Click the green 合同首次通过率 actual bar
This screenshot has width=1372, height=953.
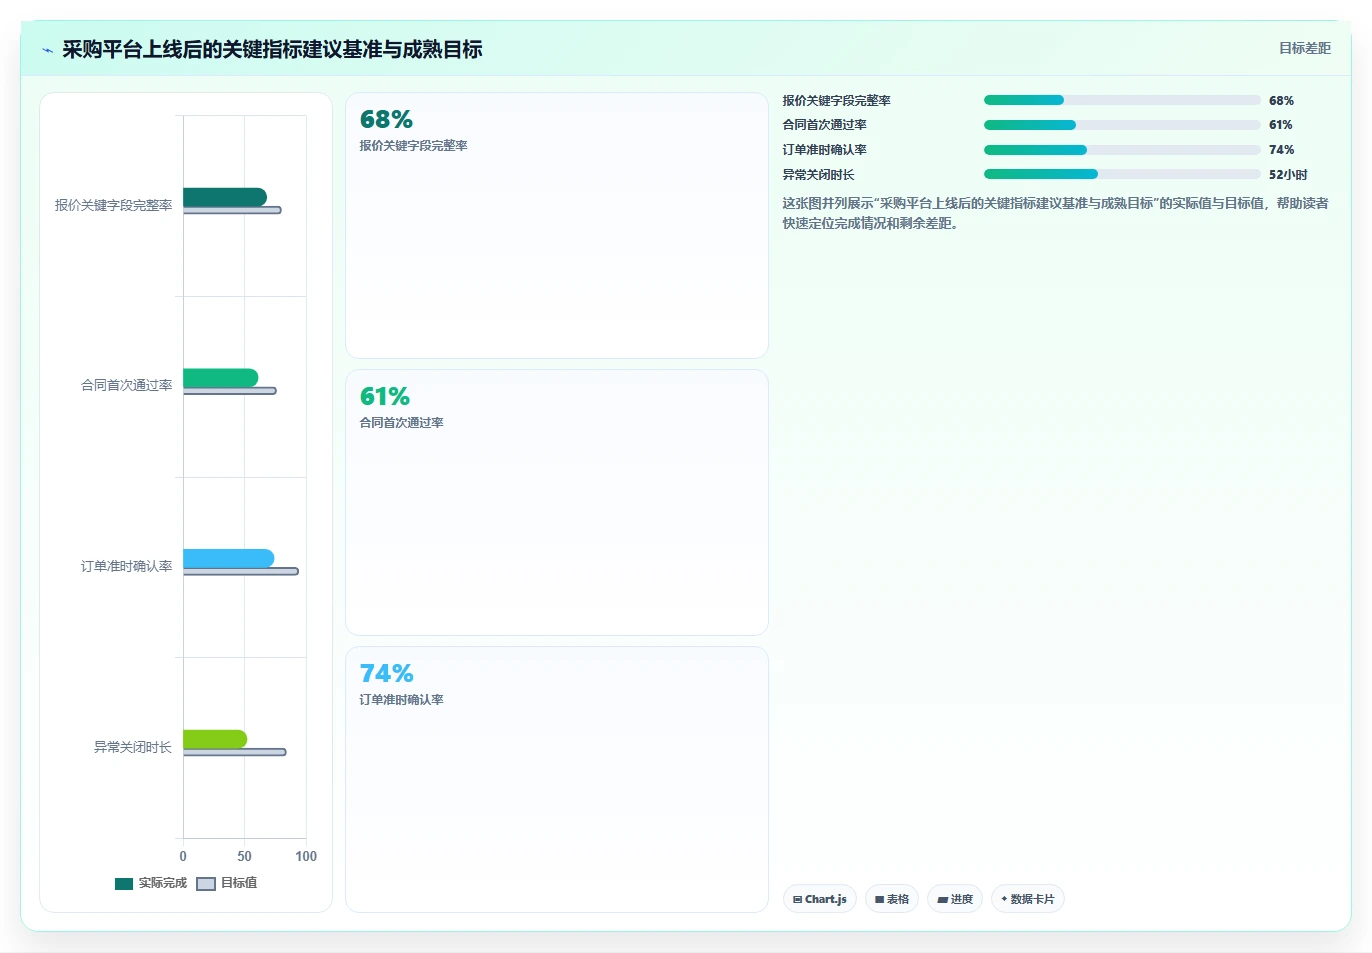(x=220, y=377)
